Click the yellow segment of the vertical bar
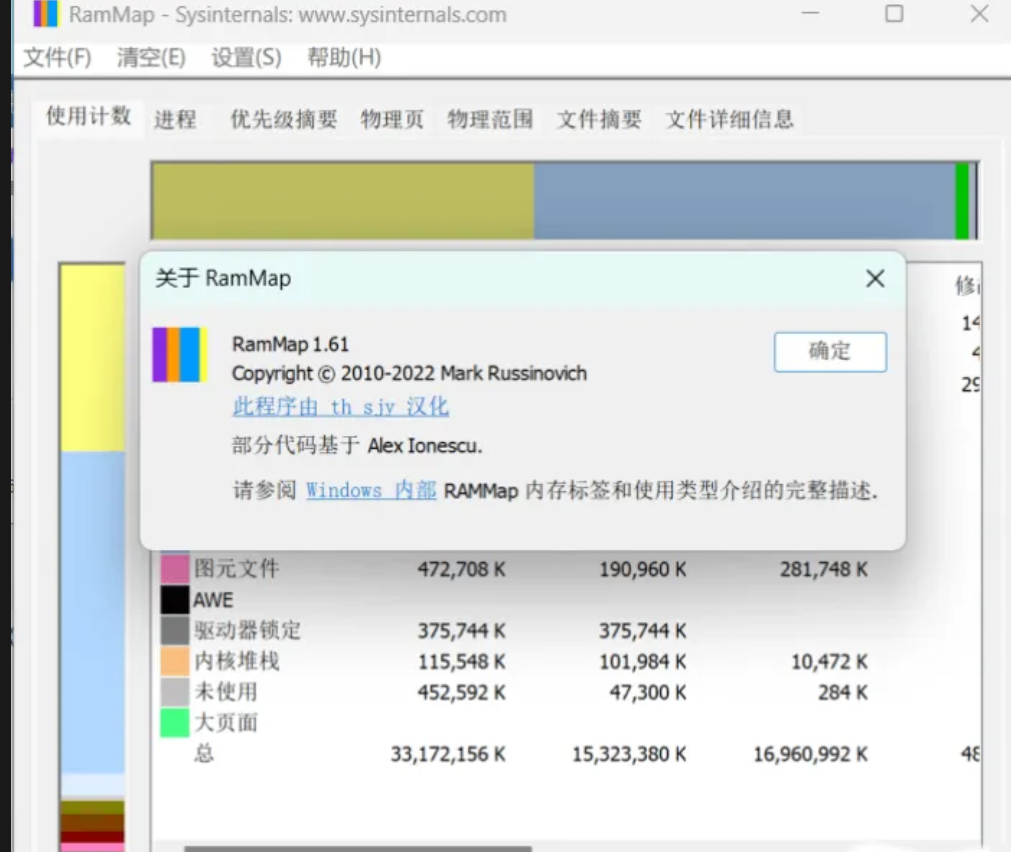This screenshot has height=852, width=1011. (x=93, y=358)
